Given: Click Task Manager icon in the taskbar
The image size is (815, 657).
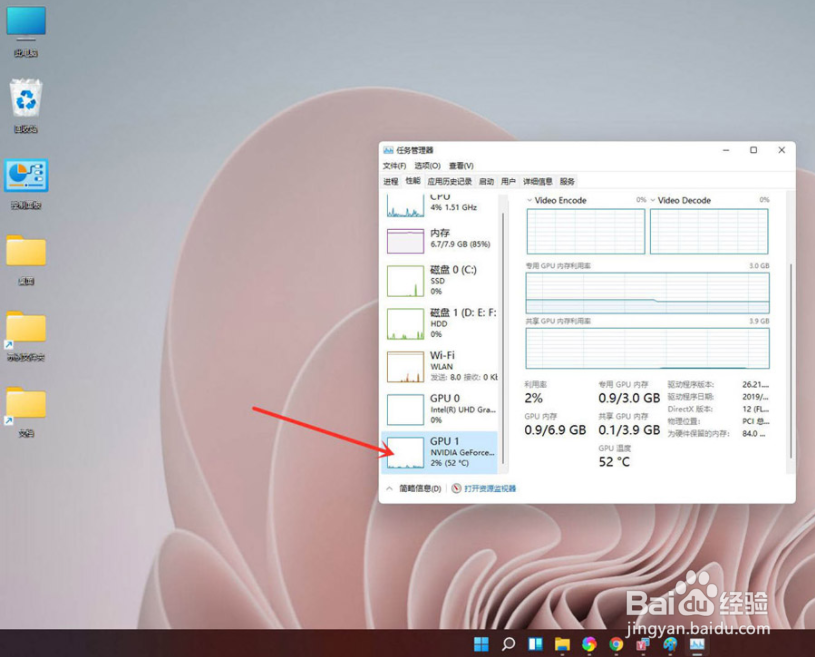Looking at the screenshot, I should click(x=697, y=644).
